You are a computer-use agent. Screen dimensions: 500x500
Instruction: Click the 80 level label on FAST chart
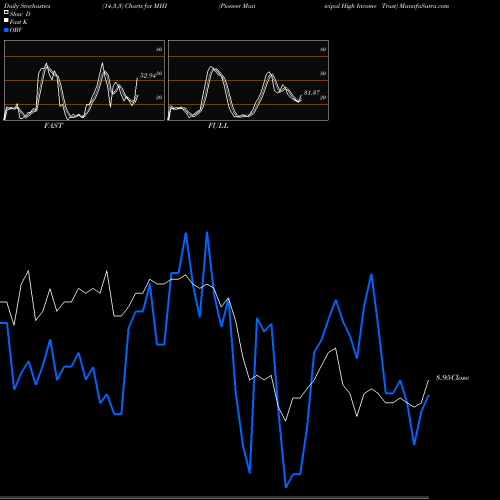coord(159,49)
